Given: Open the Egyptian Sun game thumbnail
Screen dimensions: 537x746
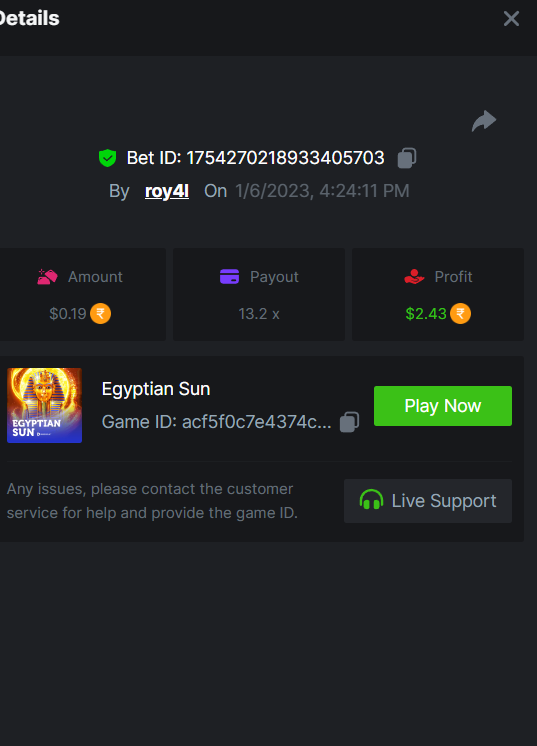Looking at the screenshot, I should click(44, 405).
